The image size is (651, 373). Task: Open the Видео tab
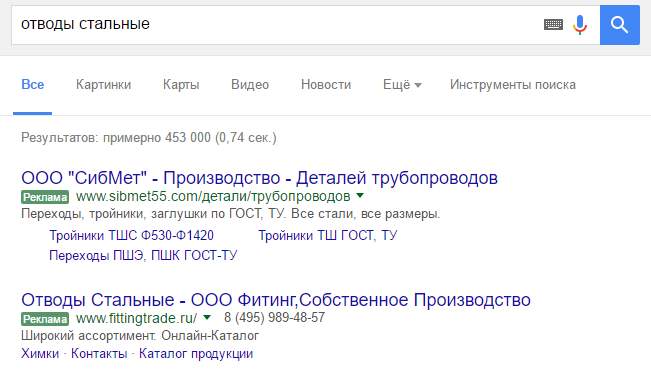(x=250, y=85)
